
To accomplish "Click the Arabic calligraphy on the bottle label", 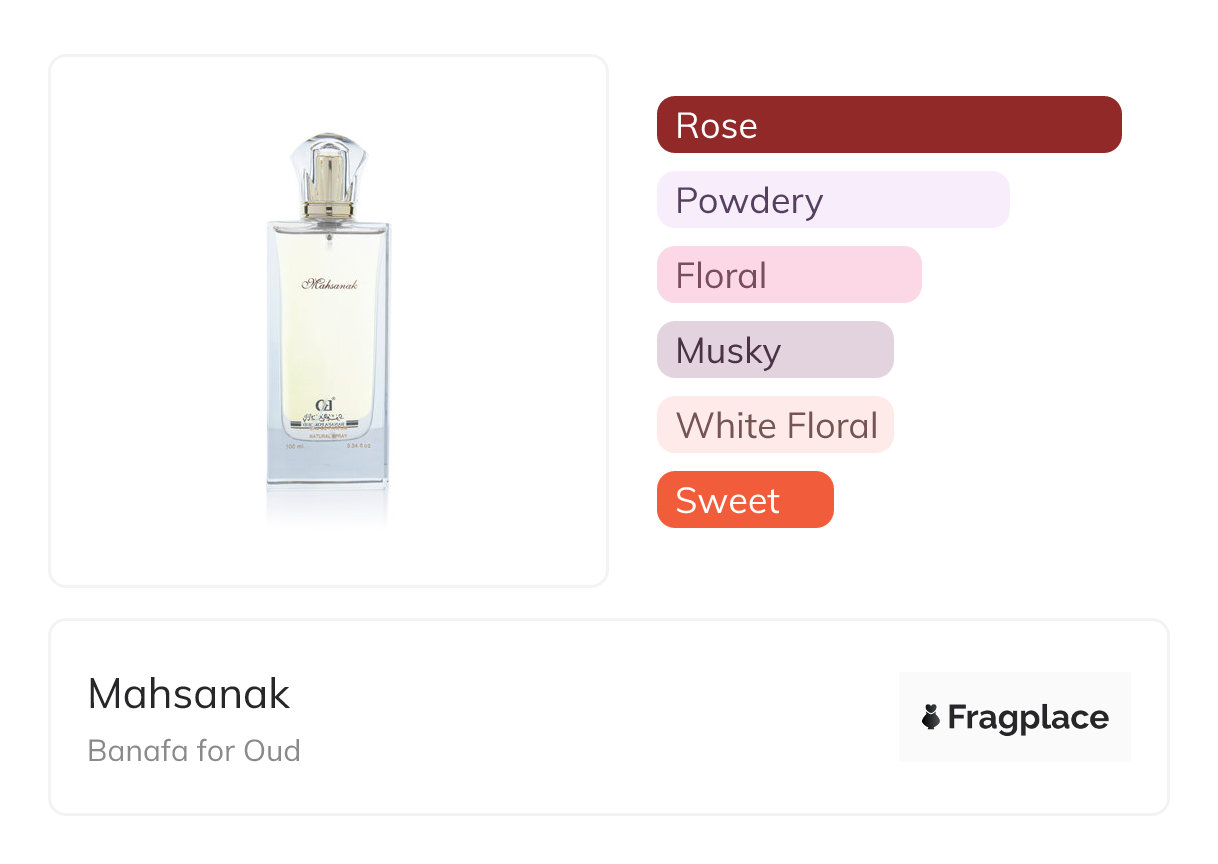I will click(x=326, y=418).
